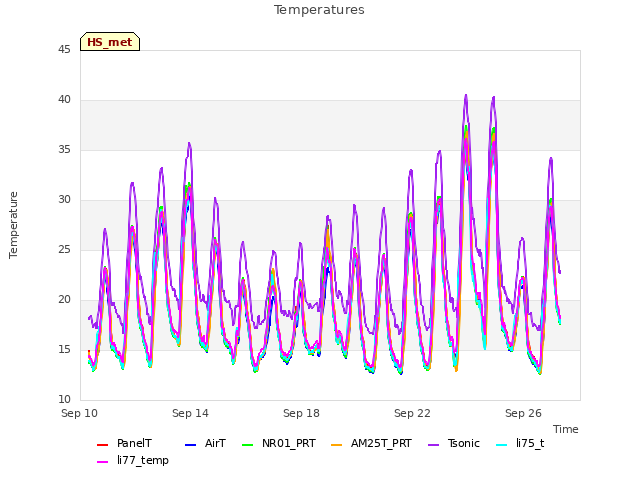
Task: Click the green NR01_PRT legend color marker
Action: [x=248, y=444]
